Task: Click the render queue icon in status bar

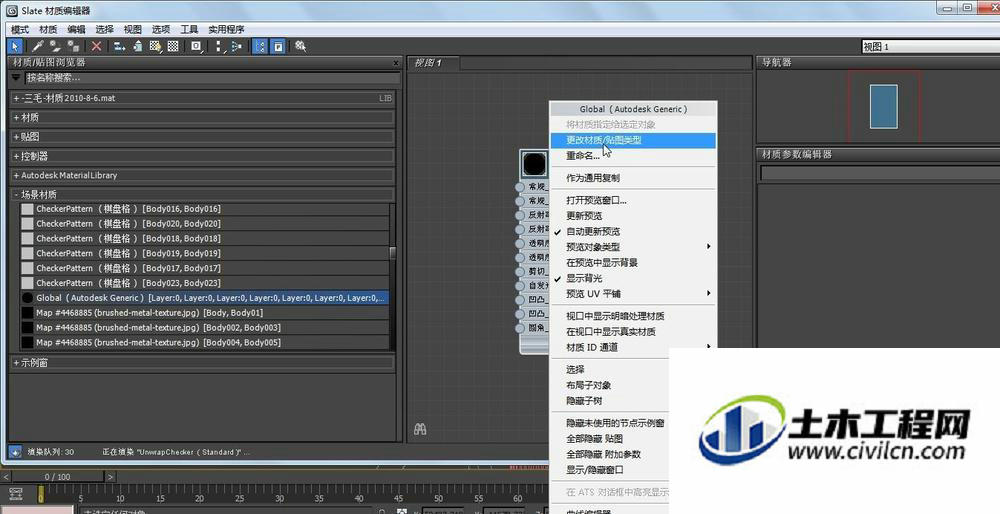Action: (15, 452)
